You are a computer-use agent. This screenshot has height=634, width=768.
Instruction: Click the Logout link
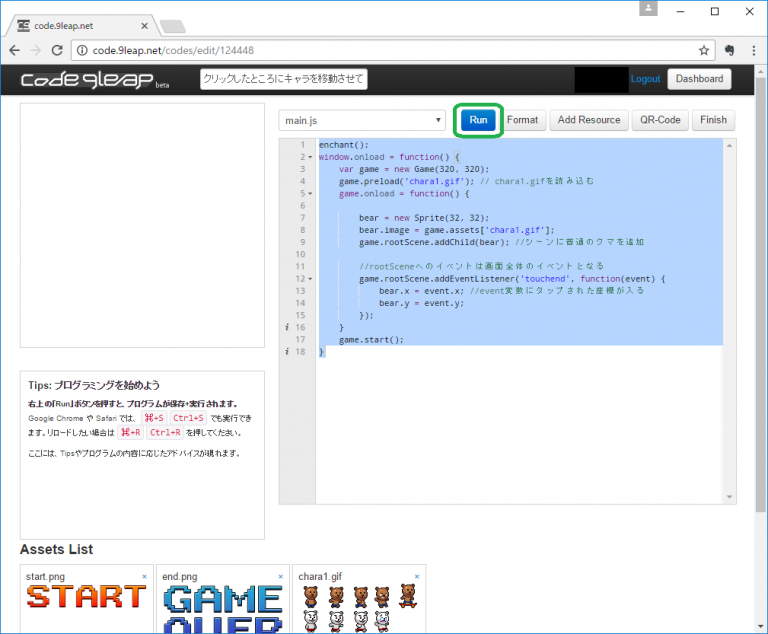[x=645, y=79]
